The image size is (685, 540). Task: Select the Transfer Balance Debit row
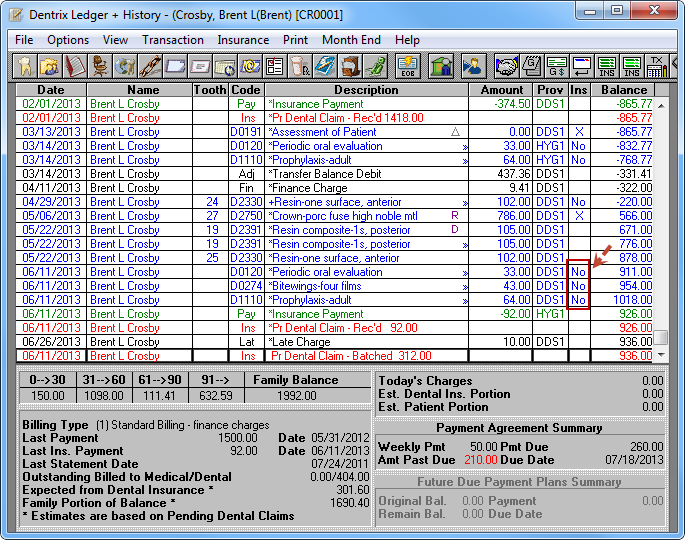[335, 173]
